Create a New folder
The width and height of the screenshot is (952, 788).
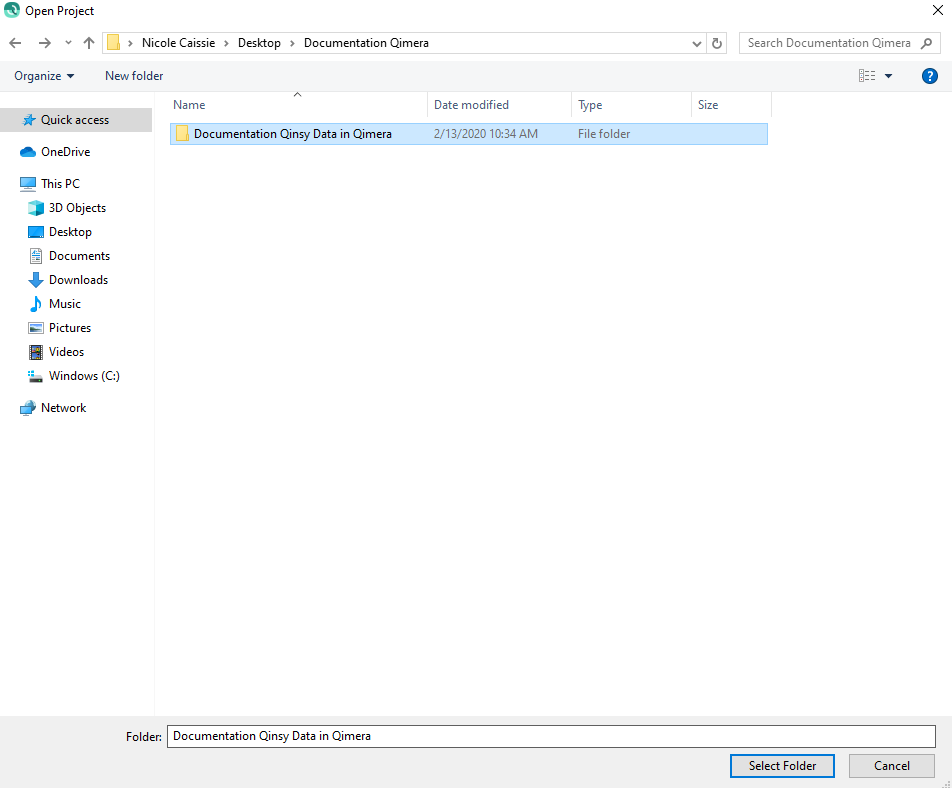click(134, 76)
